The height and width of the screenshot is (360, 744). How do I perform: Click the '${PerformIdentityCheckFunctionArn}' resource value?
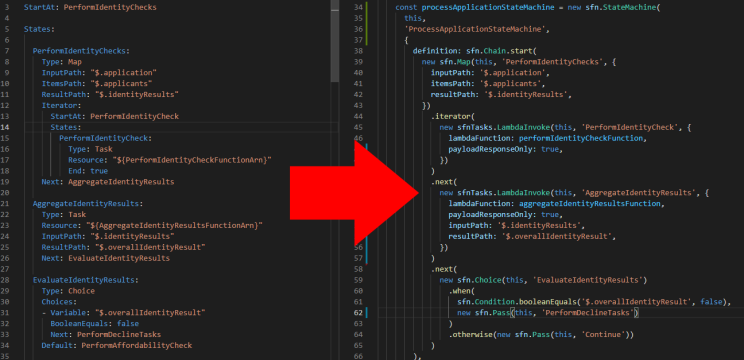tap(192, 160)
